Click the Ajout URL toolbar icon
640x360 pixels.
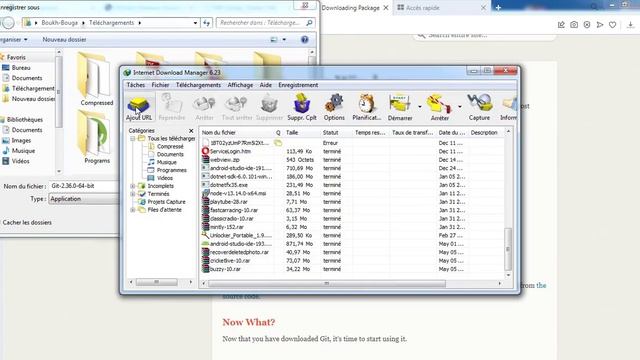pos(139,107)
